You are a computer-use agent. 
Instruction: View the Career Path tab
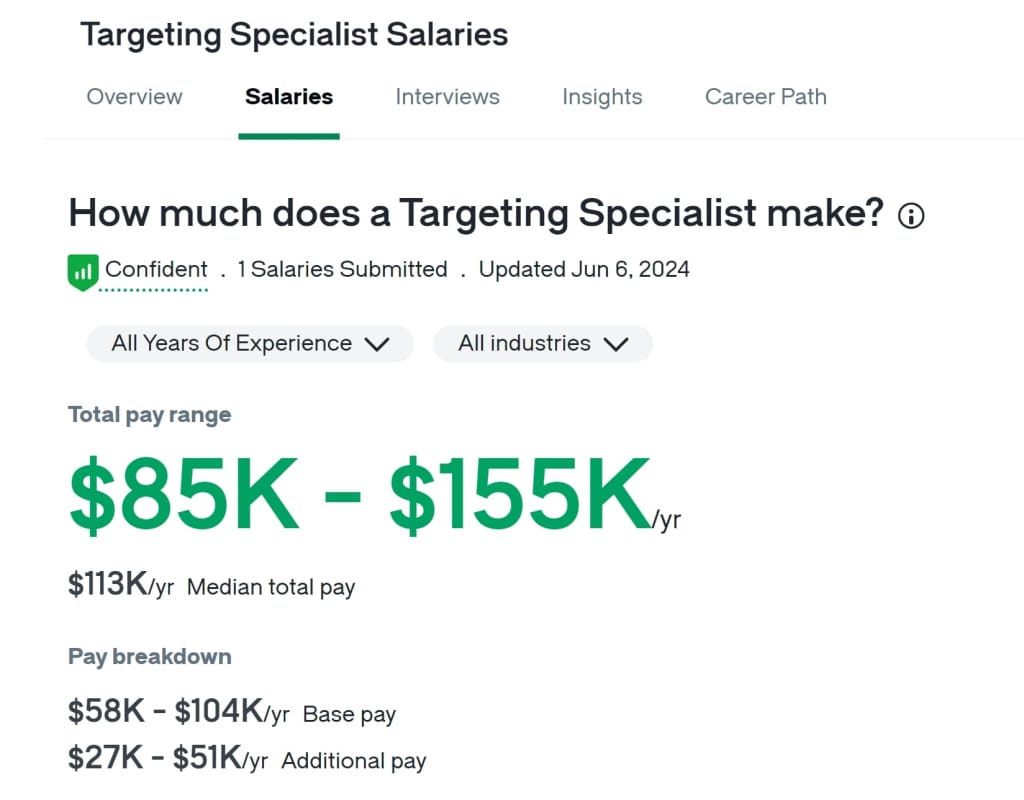765,97
